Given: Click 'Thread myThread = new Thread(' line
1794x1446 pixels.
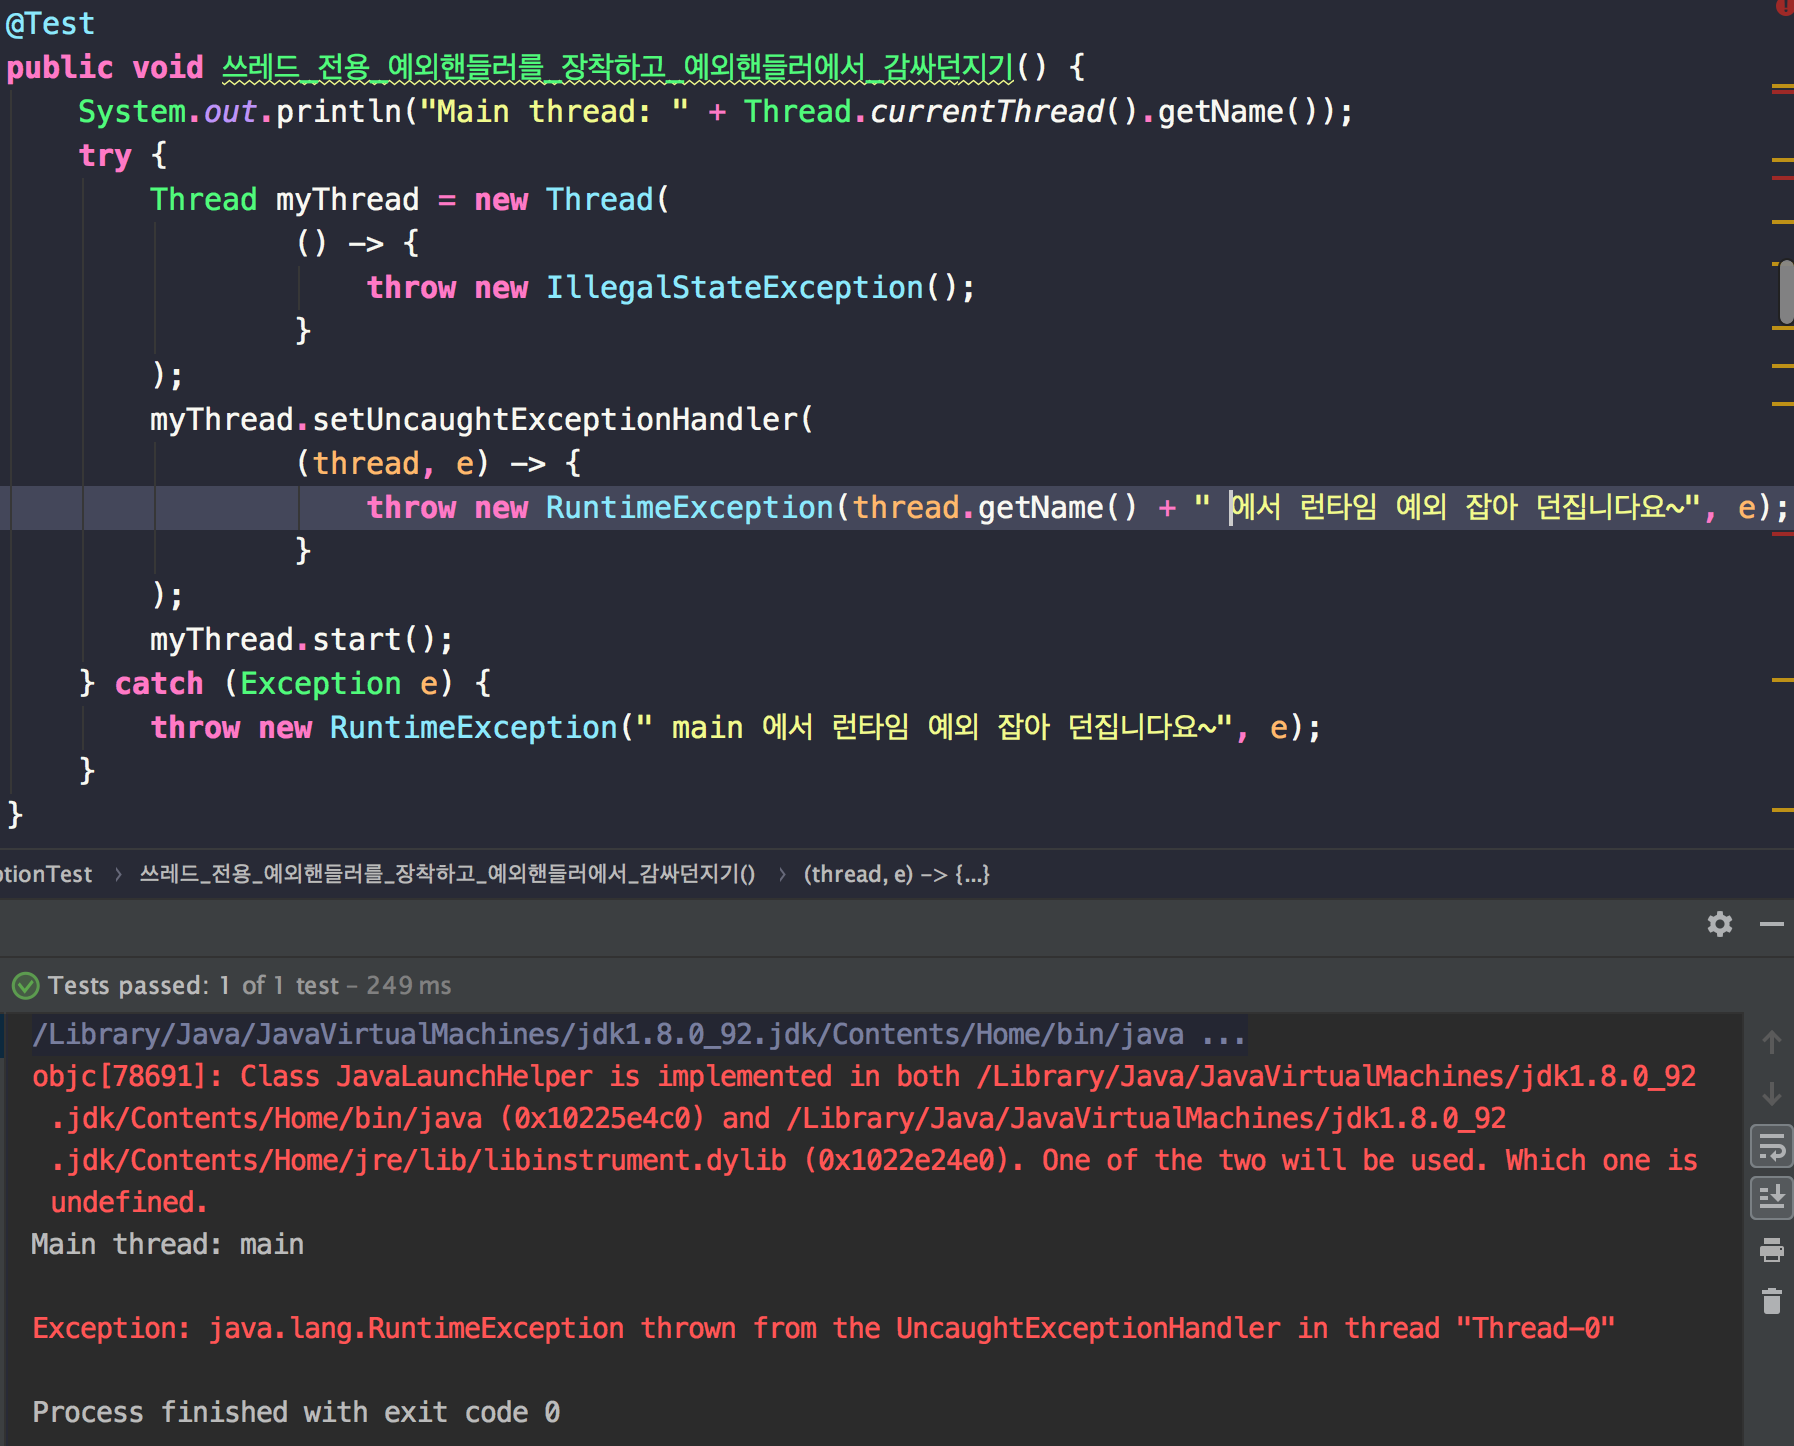Looking at the screenshot, I should tap(410, 199).
